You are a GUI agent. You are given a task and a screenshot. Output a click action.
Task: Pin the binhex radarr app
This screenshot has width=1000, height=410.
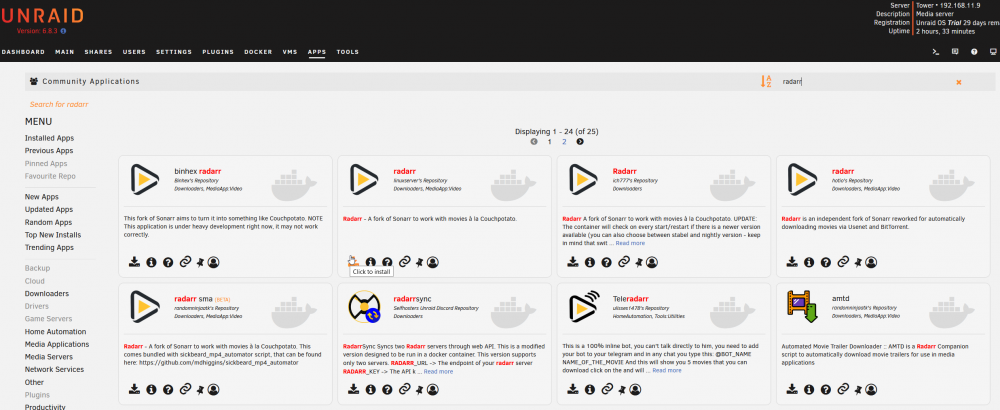(200, 262)
